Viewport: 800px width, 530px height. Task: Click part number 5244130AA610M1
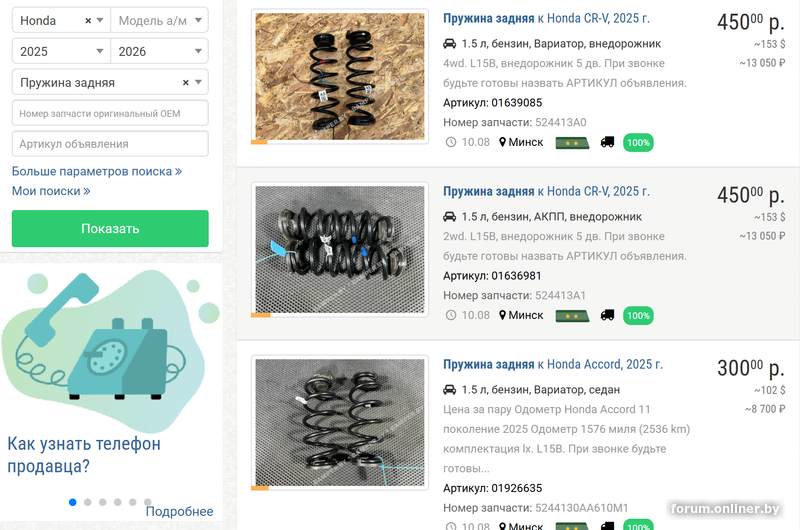582,508
